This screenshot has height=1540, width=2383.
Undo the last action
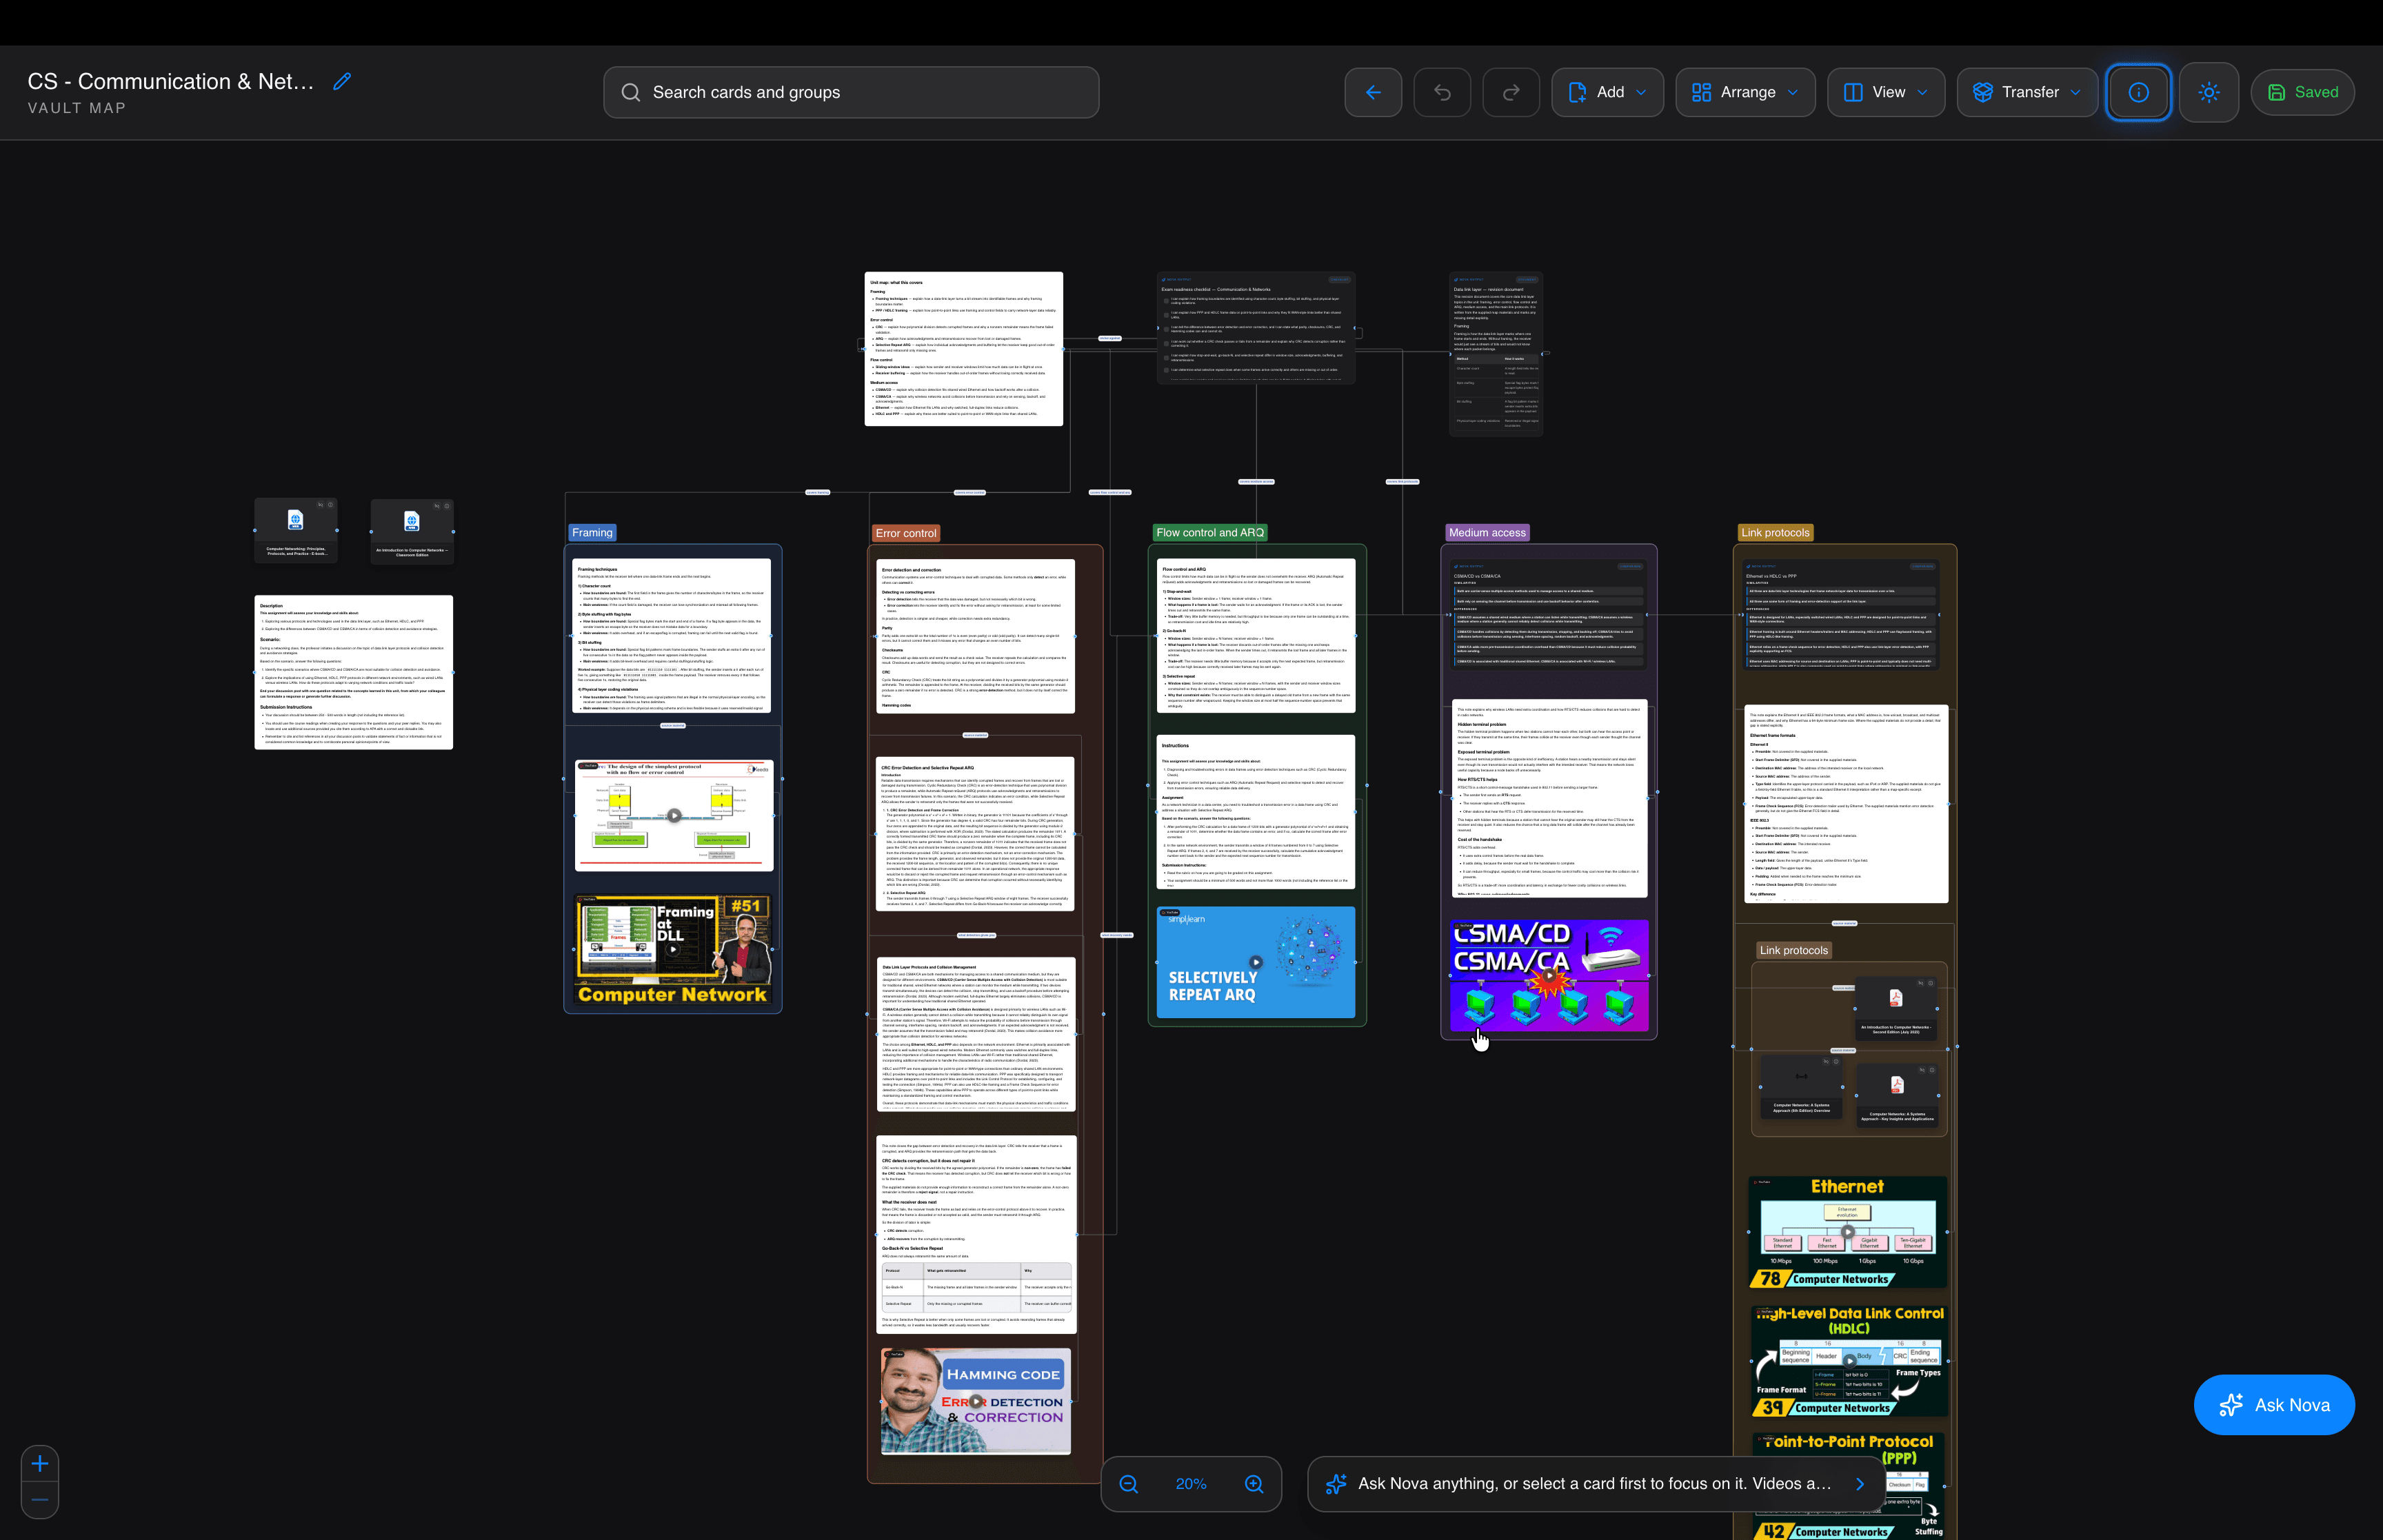[1442, 92]
